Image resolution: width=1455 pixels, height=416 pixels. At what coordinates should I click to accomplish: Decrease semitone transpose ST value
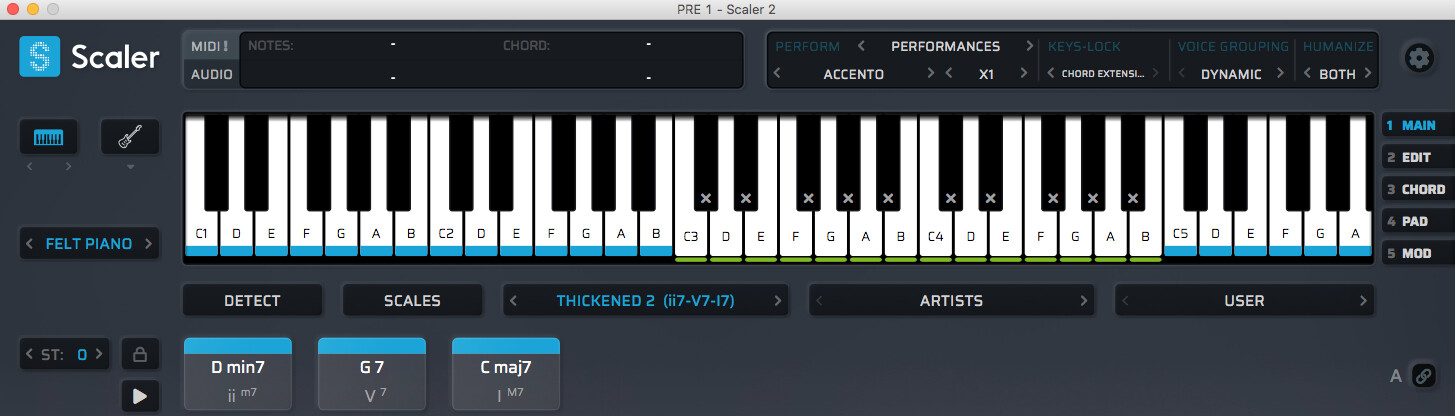coord(30,354)
